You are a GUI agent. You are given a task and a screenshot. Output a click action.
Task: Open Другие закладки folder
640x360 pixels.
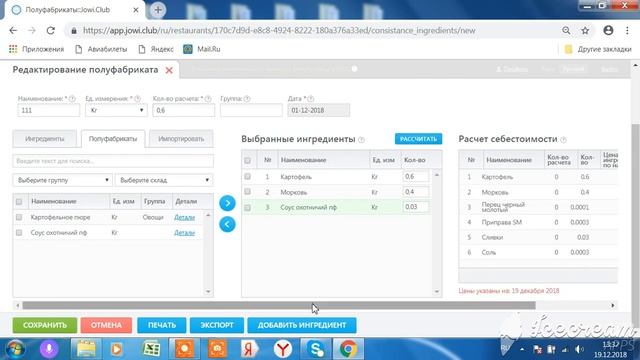pos(598,49)
